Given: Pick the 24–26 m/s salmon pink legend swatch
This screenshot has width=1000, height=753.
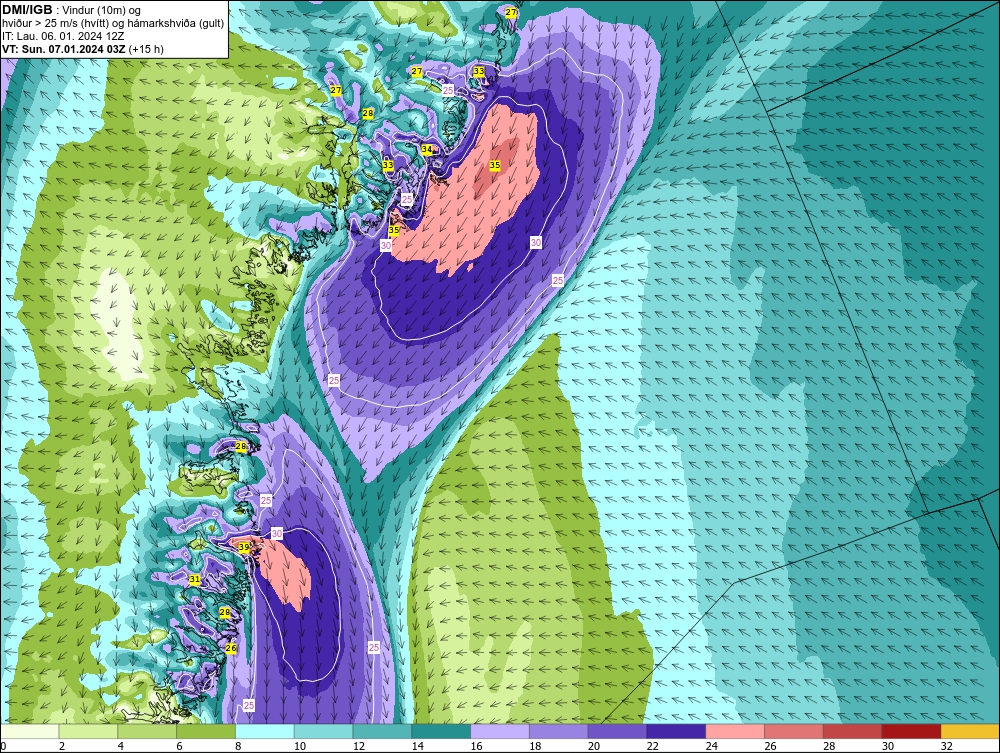Looking at the screenshot, I should tap(735, 731).
